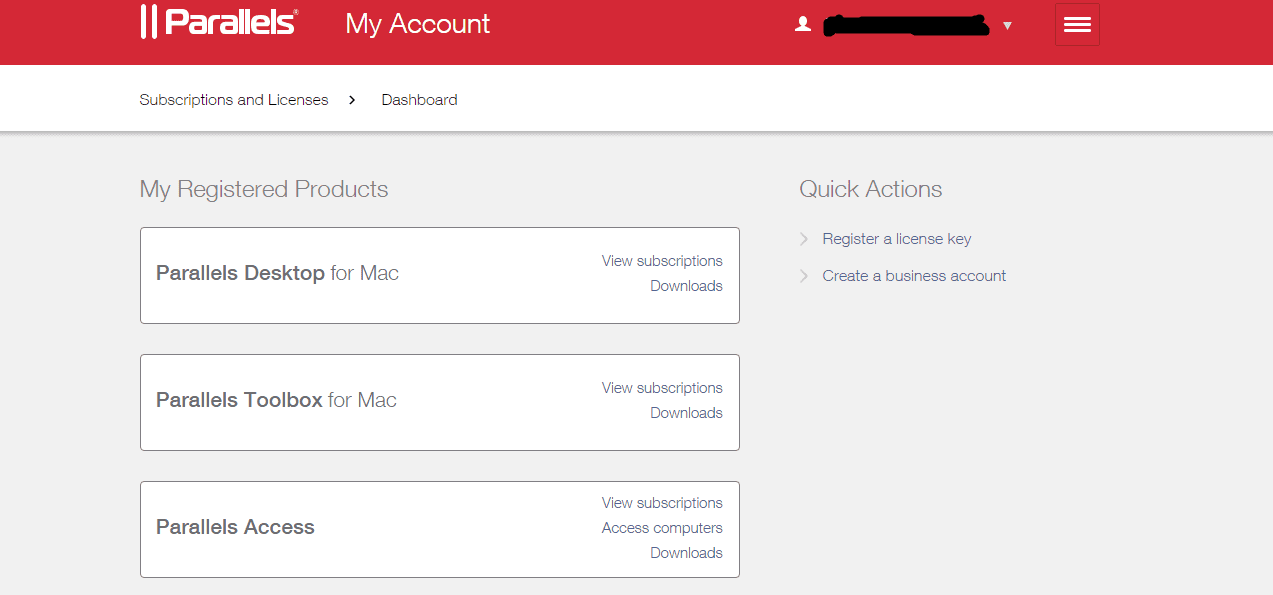Open Downloads for Parallels Desktop for Mac
1273x595 pixels.
(x=686, y=286)
